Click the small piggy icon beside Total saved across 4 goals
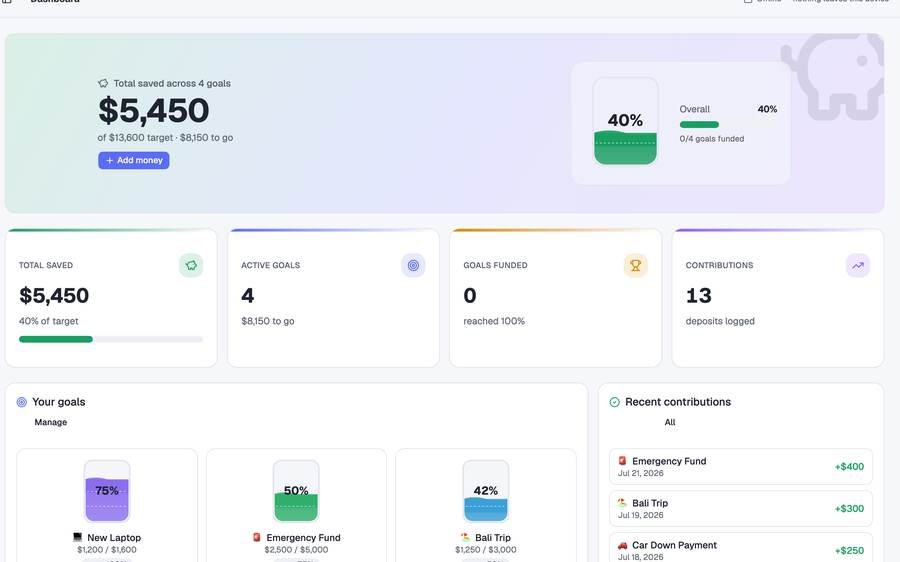This screenshot has height=562, width=900. pyautogui.click(x=103, y=83)
